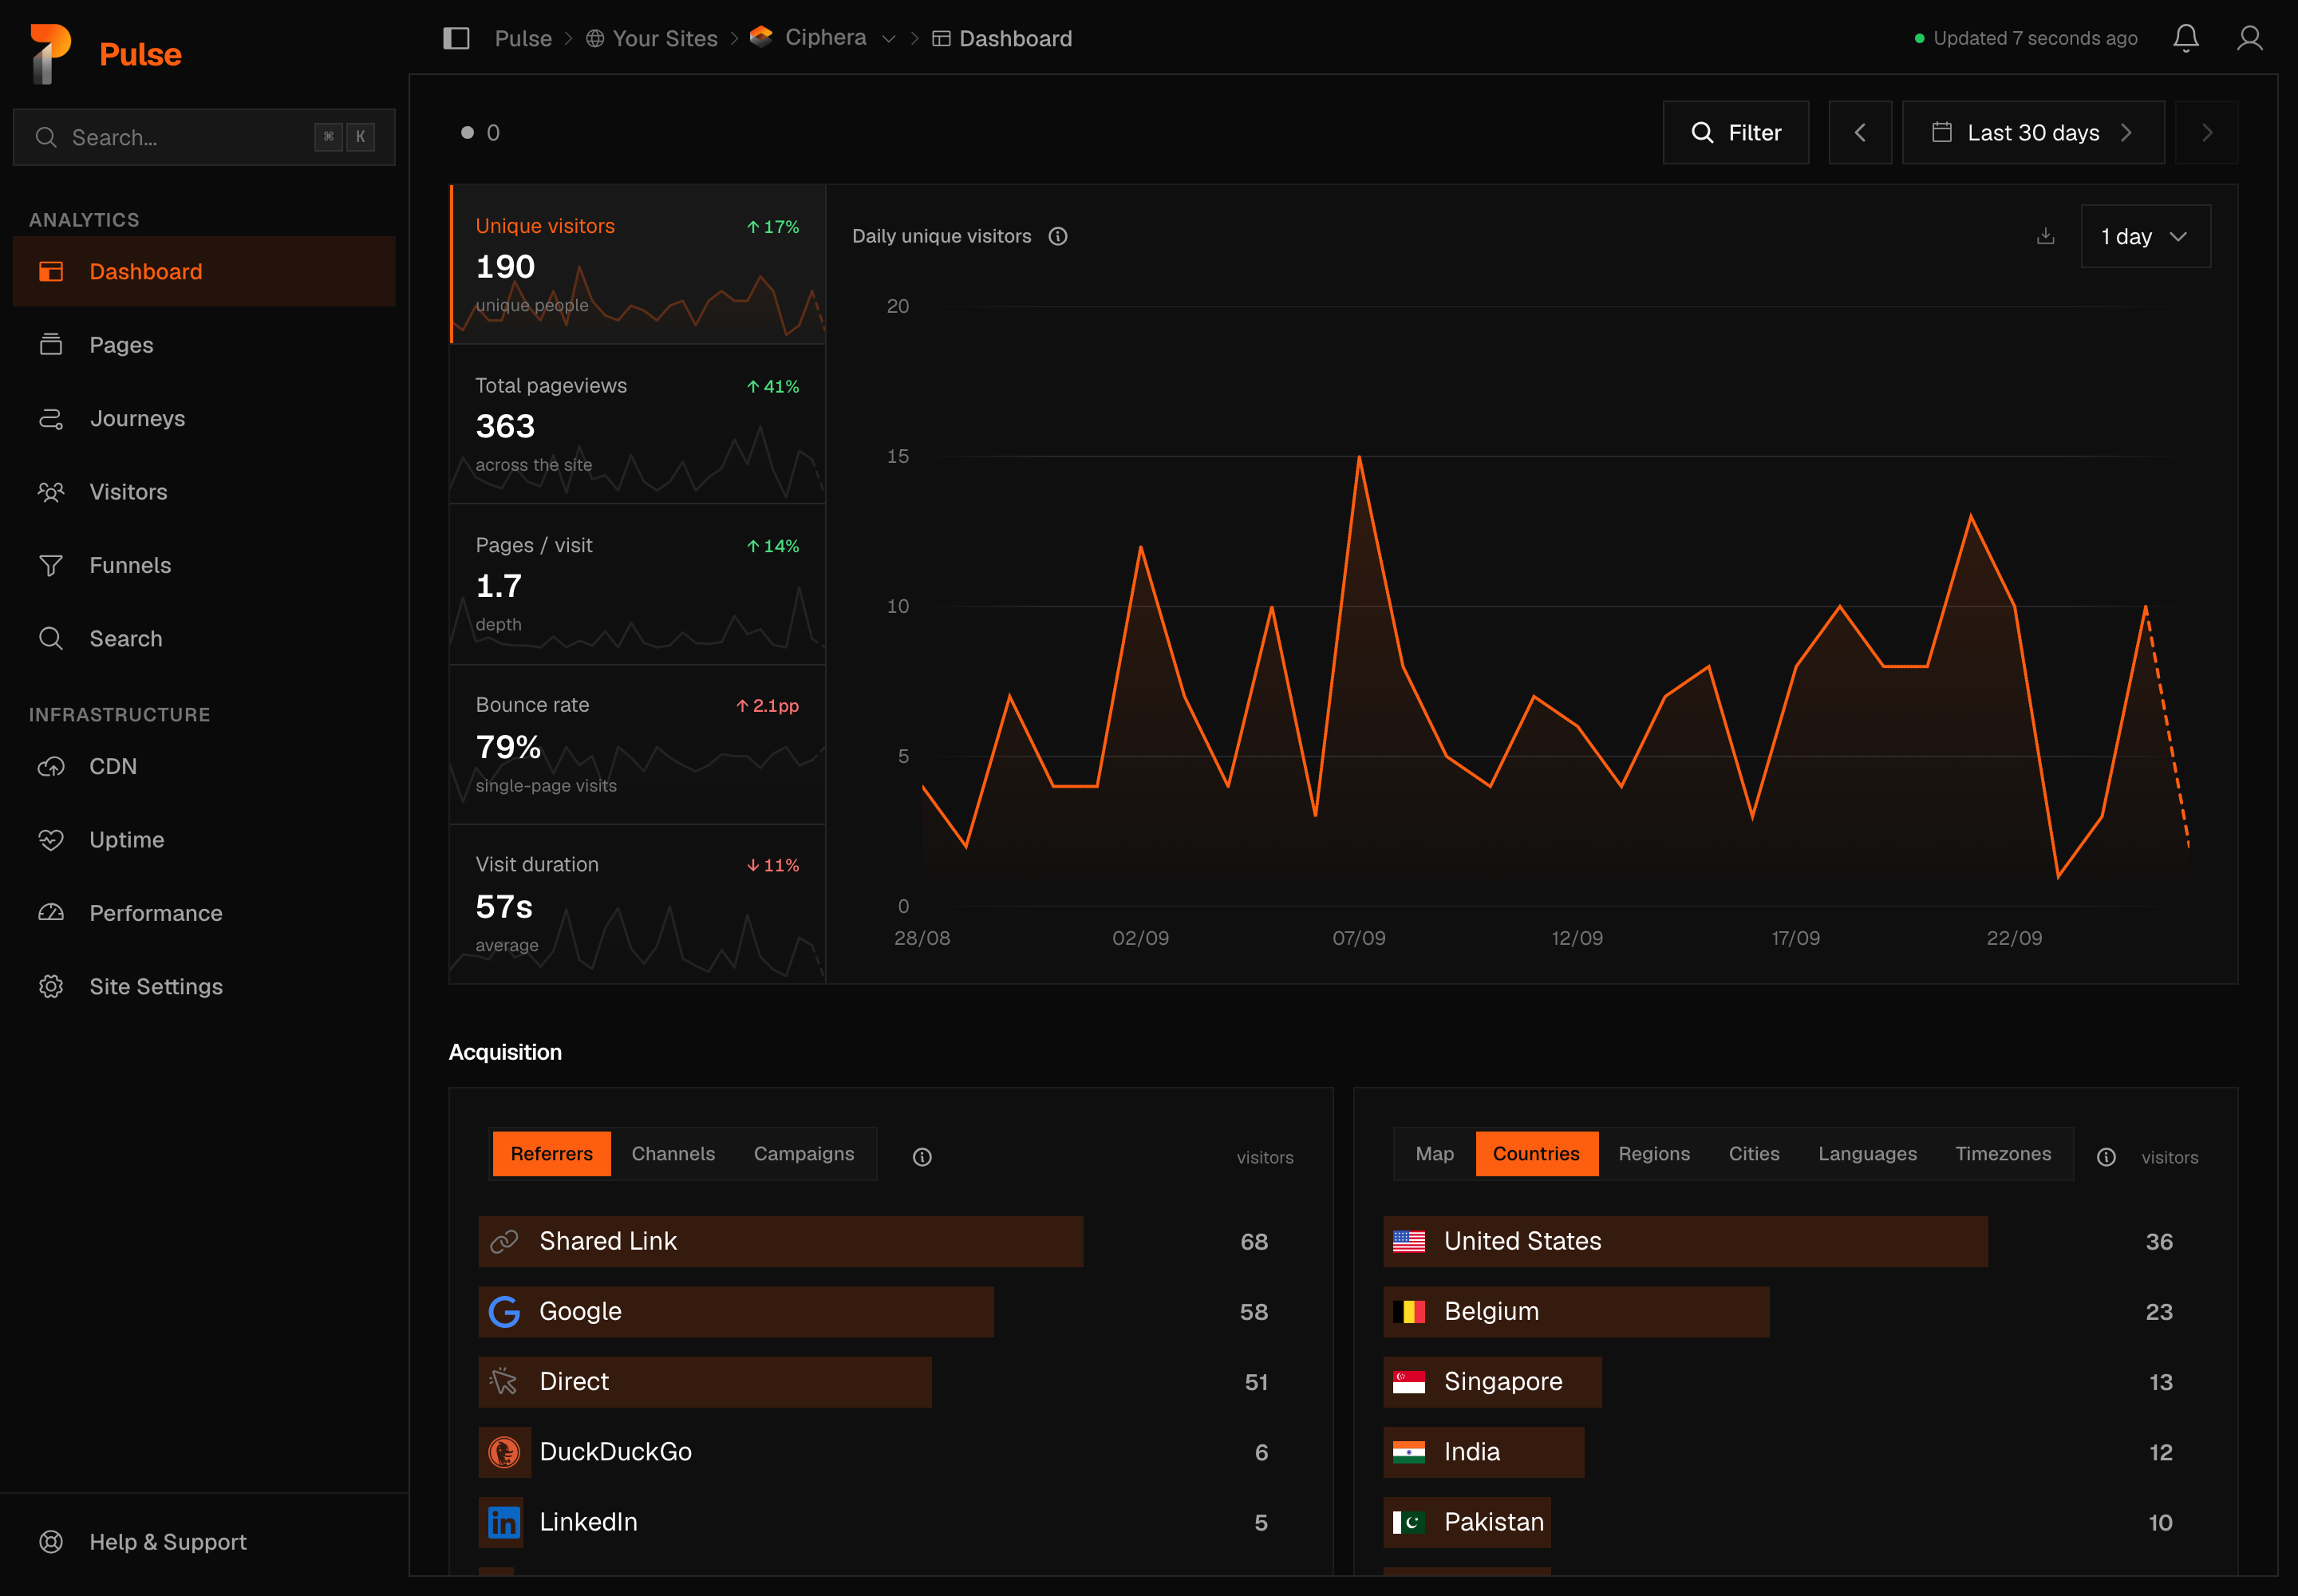
Task: Click the Funnels filter icon
Action: pyautogui.click(x=51, y=565)
